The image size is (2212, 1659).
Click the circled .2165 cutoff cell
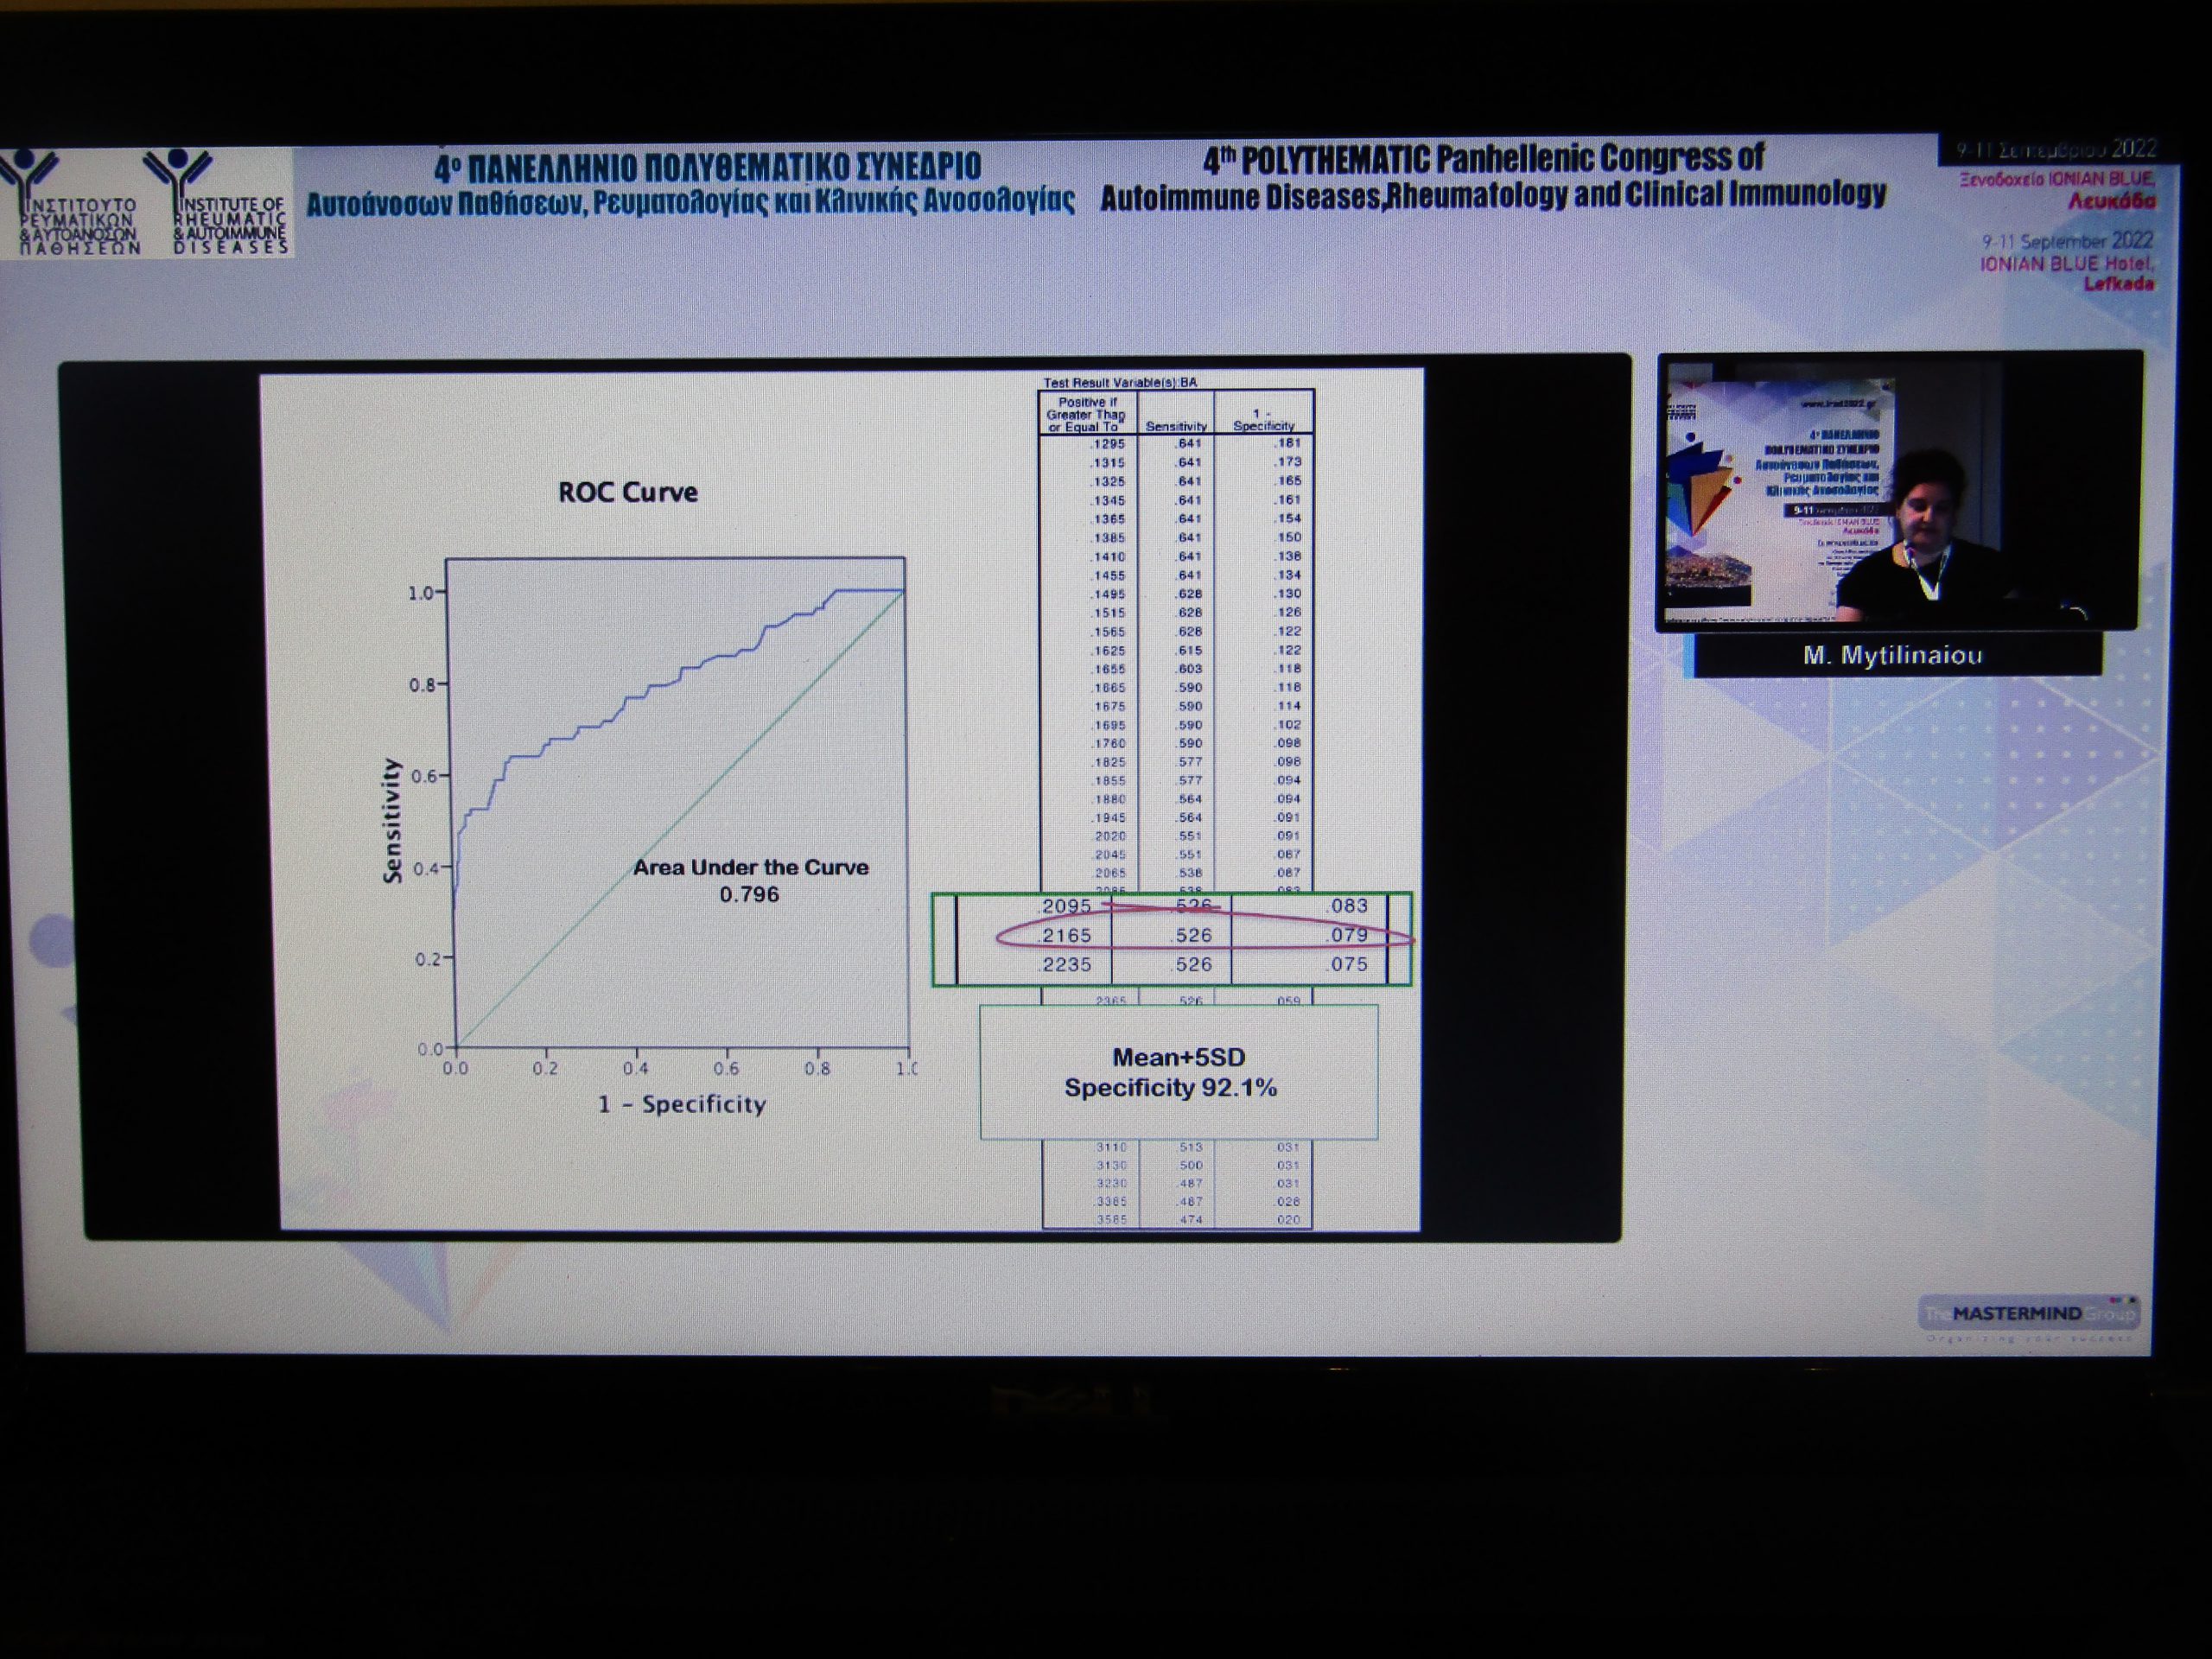point(1066,935)
